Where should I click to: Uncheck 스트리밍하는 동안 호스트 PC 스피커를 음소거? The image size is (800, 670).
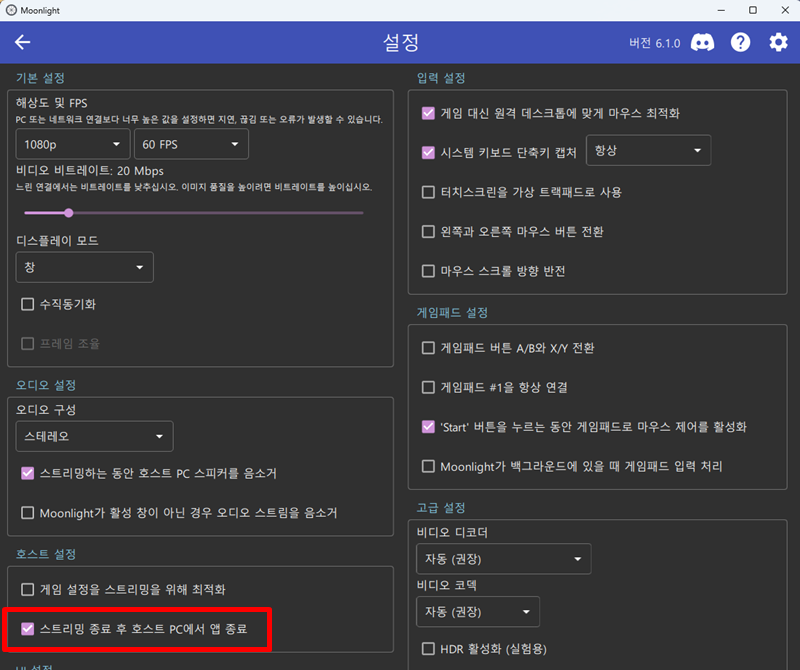28,474
